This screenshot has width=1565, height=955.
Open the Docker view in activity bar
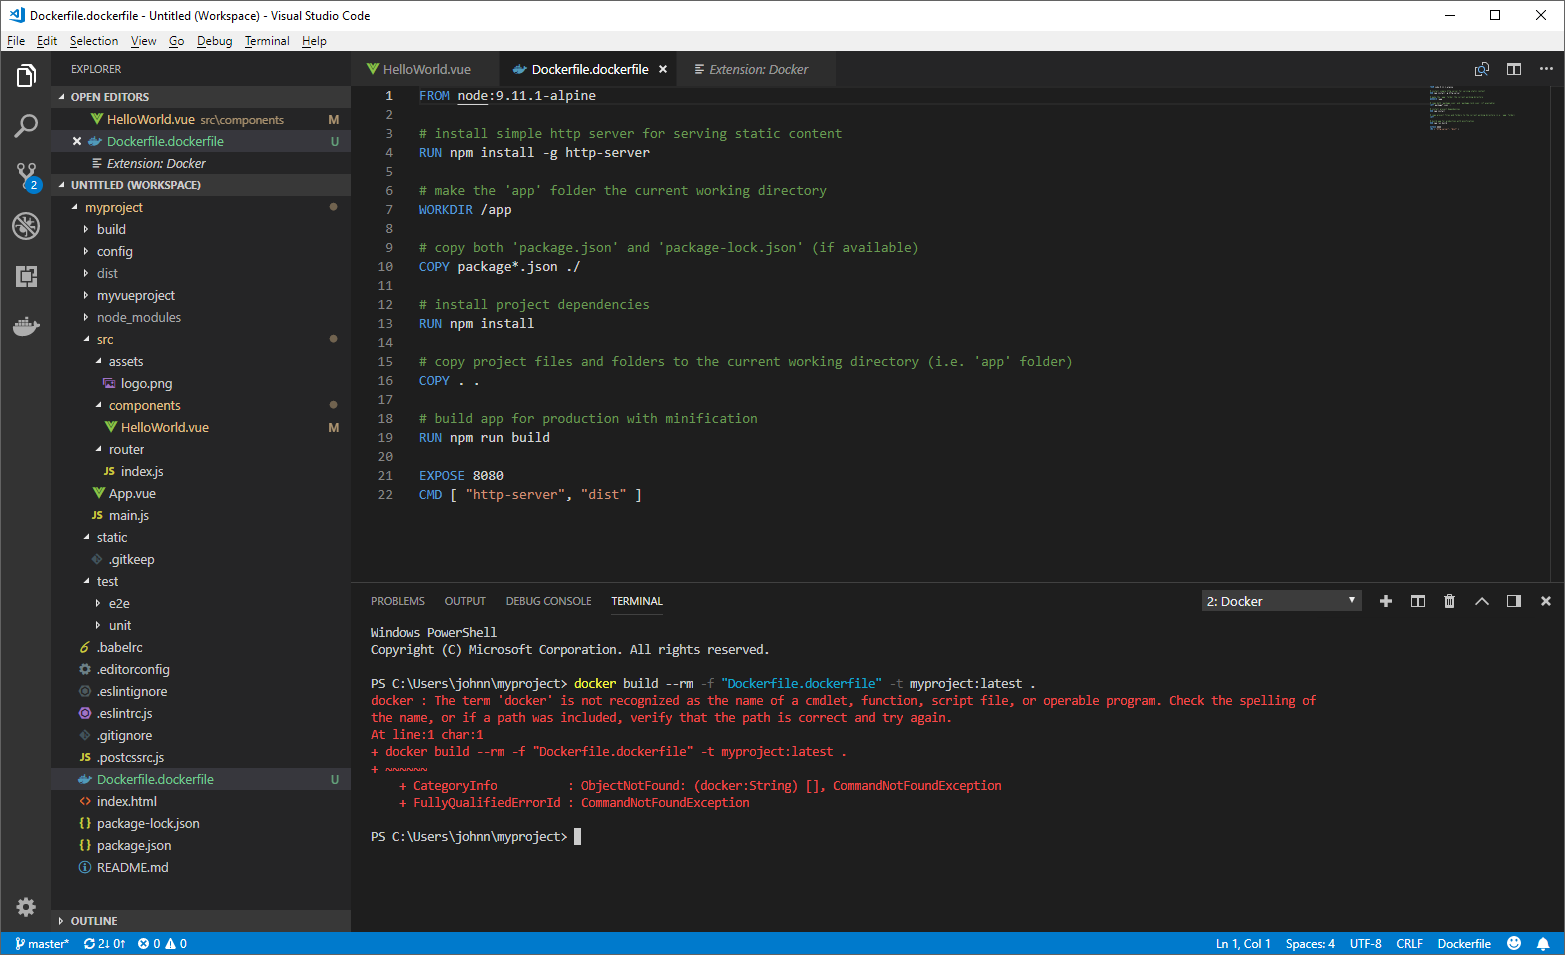click(x=26, y=326)
